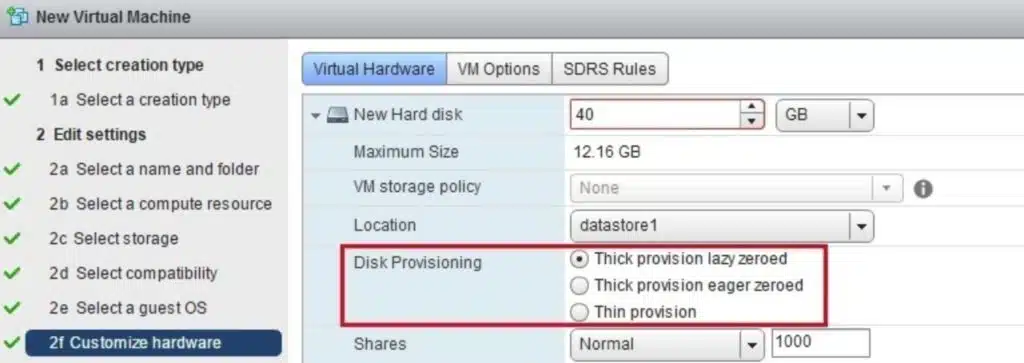
Task: Click the New Virtual Machine title icon
Action: click(x=16, y=16)
